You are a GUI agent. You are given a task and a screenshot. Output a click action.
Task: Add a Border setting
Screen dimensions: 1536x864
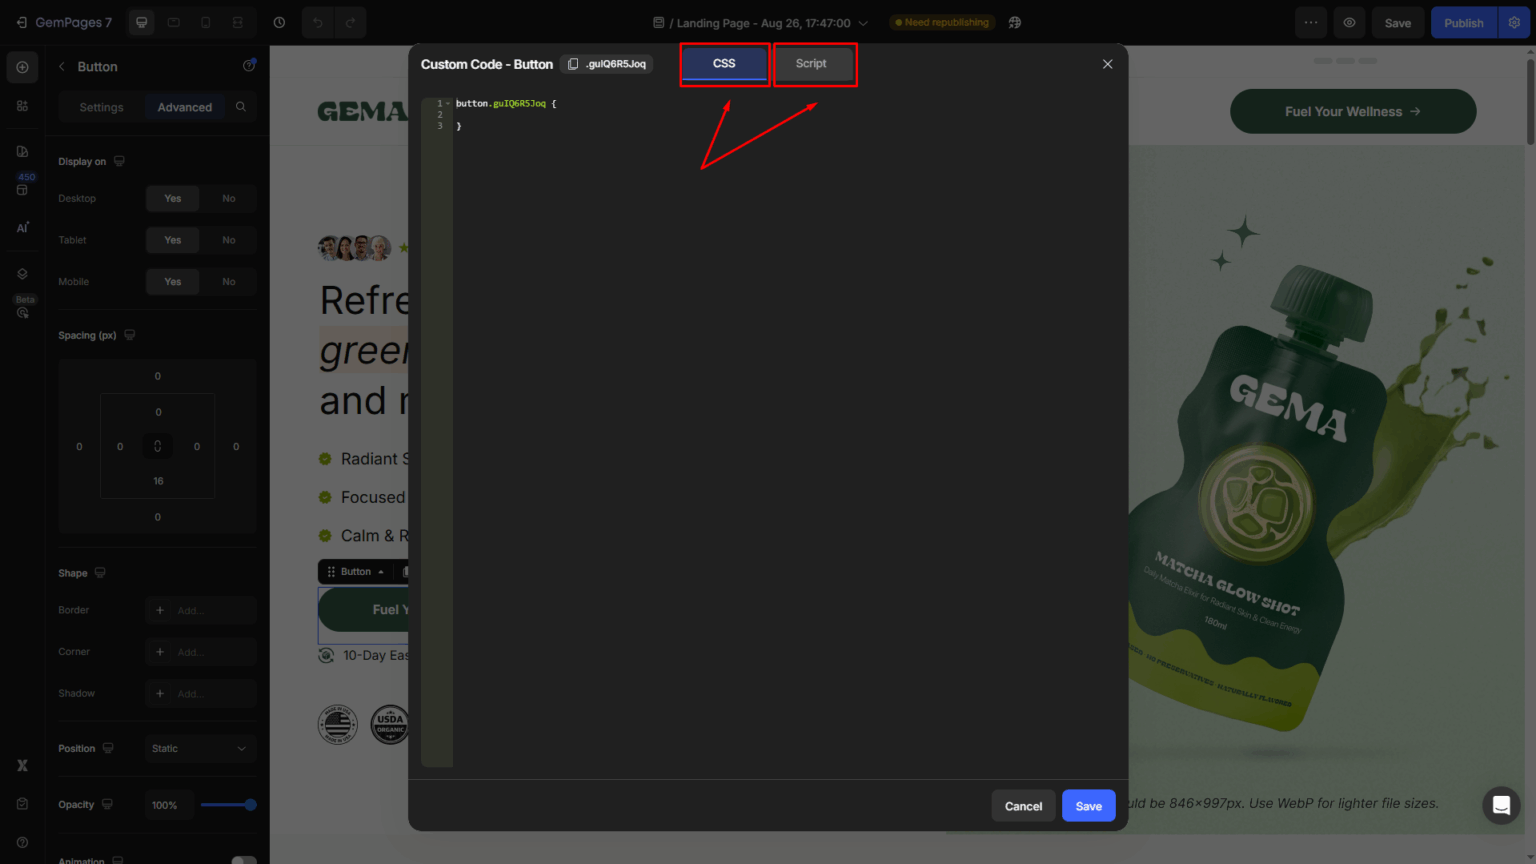coord(200,610)
